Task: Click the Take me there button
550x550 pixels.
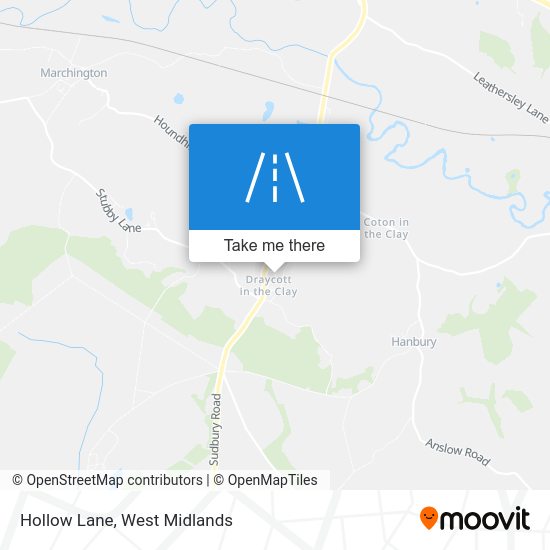Action: (x=274, y=246)
